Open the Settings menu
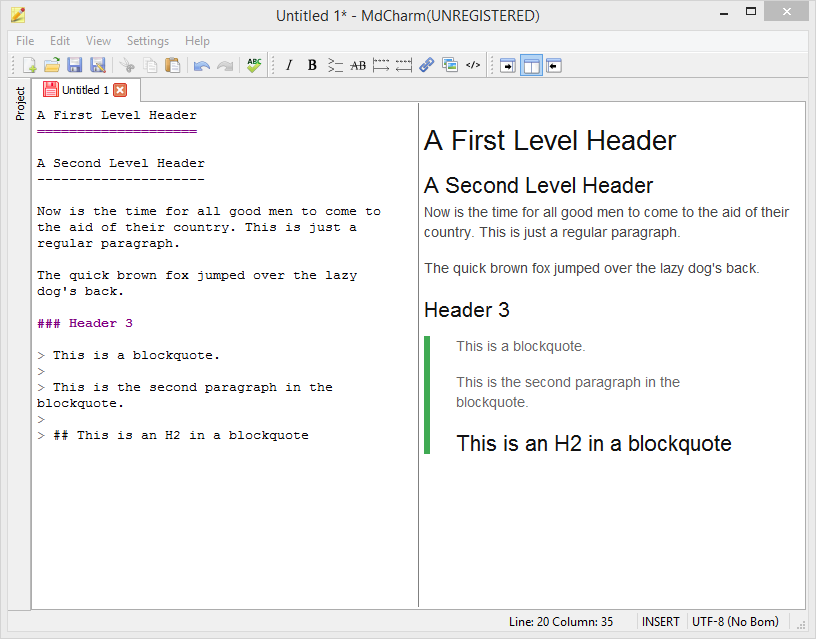Screen dimensions: 816x639 (148, 41)
